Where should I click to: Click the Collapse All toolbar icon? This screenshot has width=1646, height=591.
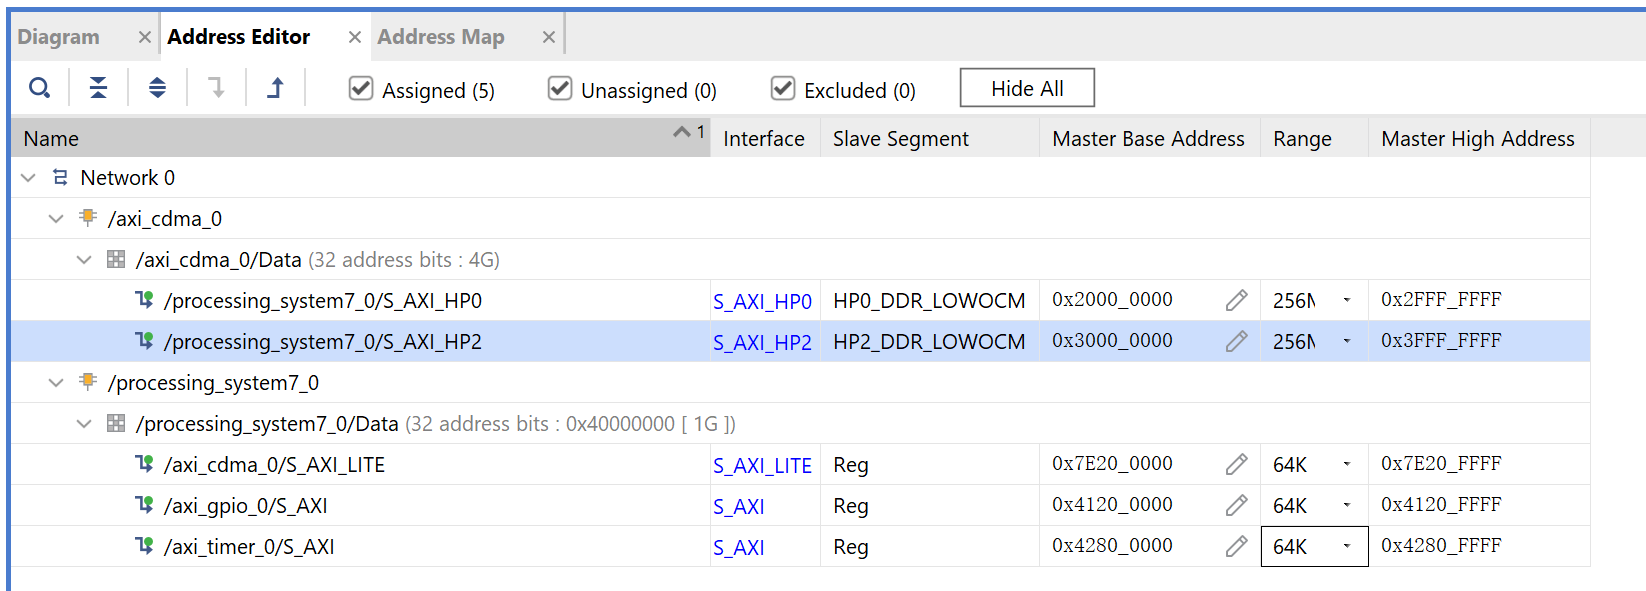98,88
